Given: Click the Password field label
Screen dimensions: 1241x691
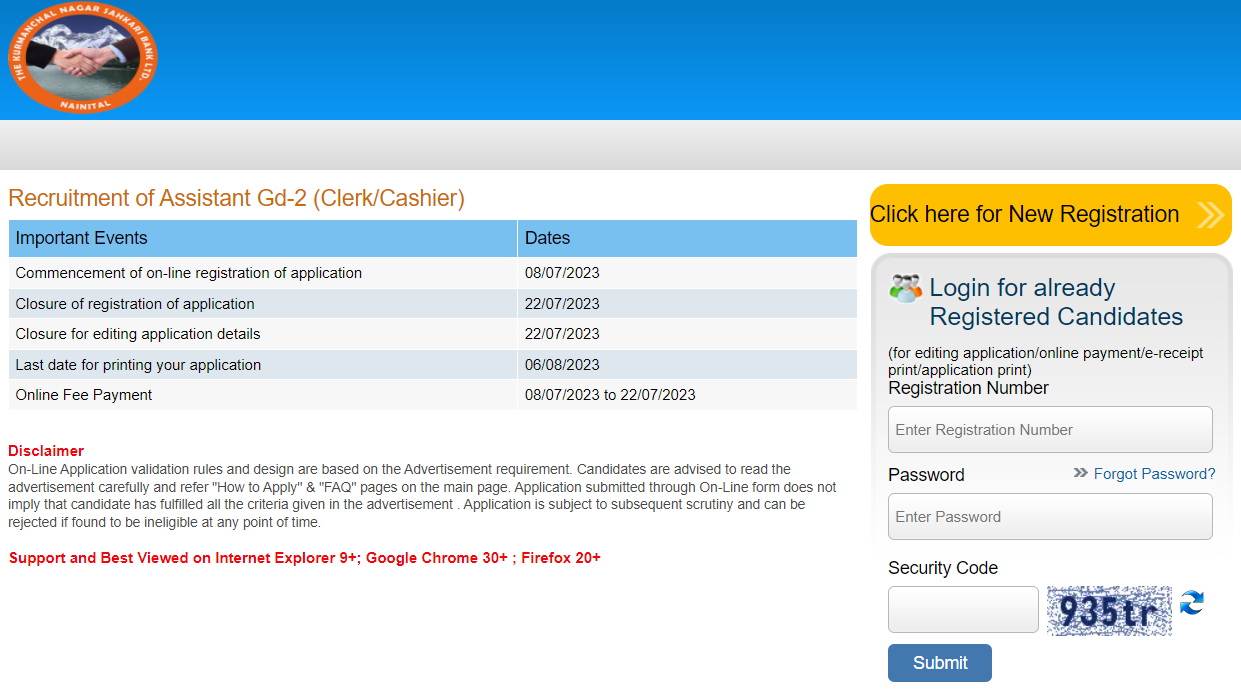Looking at the screenshot, I should coord(926,475).
